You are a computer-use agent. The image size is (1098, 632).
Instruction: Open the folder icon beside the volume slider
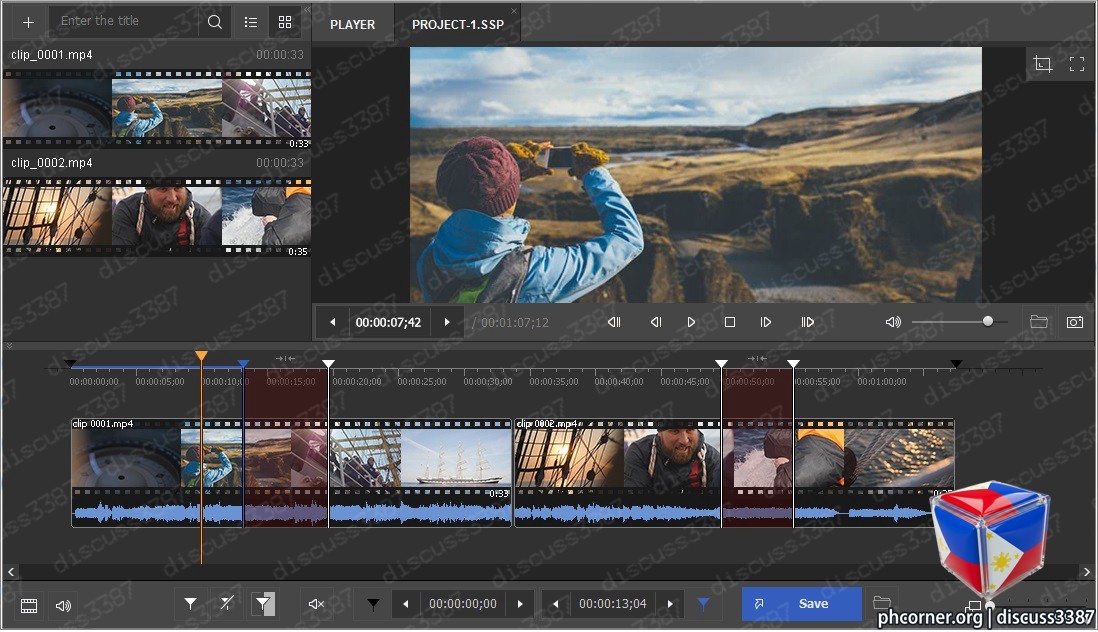(x=1038, y=322)
